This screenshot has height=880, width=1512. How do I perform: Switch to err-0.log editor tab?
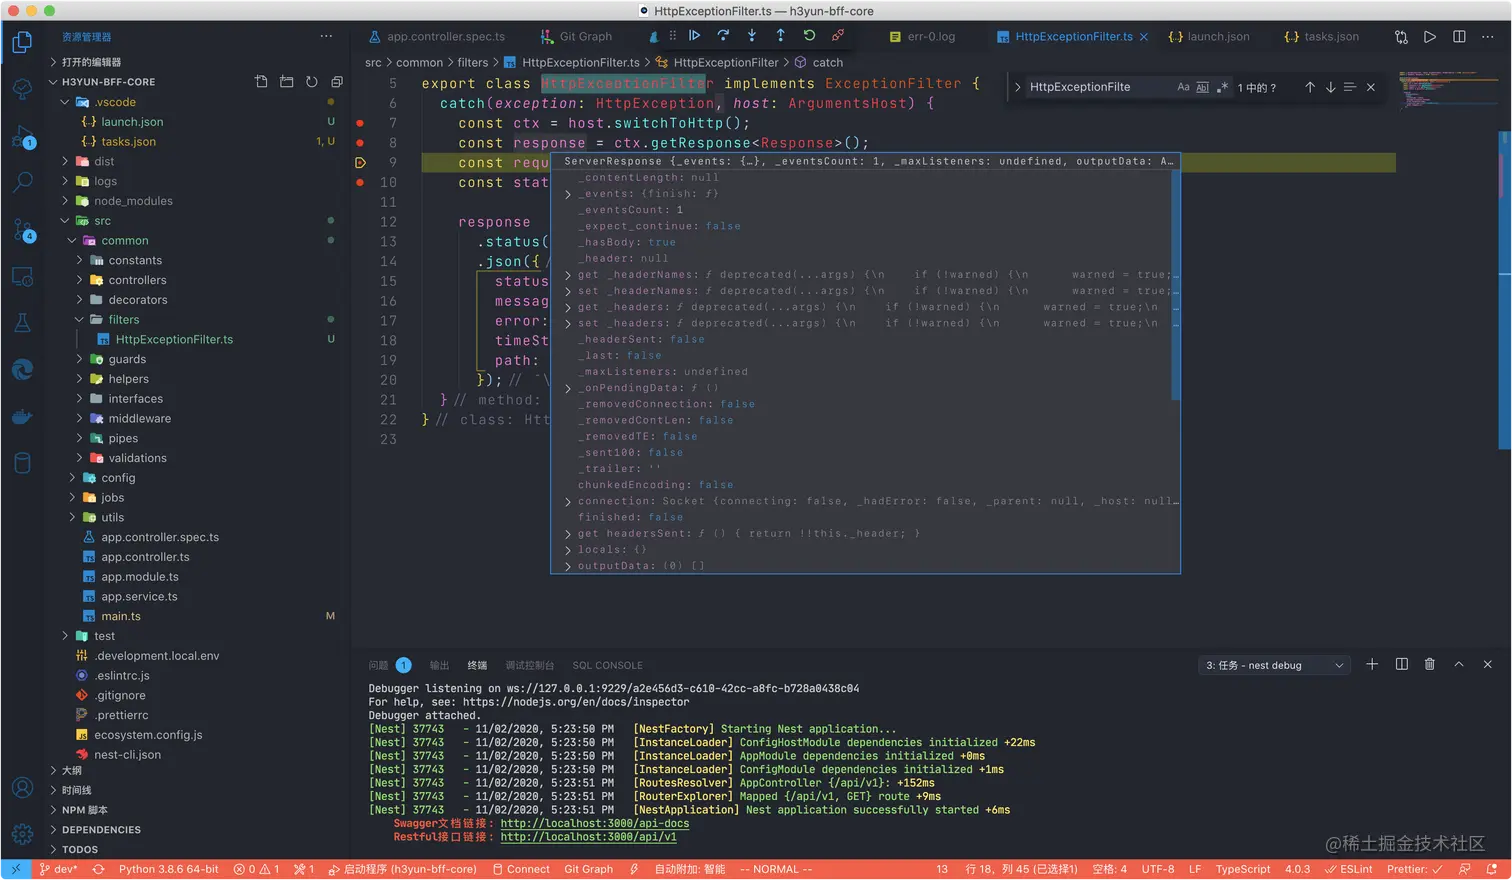pos(922,37)
